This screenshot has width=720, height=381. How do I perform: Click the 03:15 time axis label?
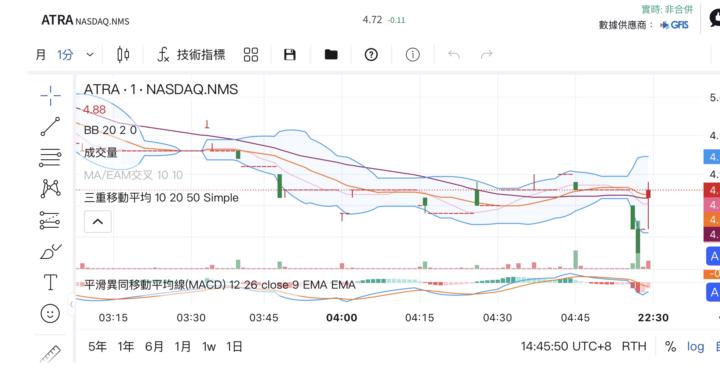pos(113,318)
